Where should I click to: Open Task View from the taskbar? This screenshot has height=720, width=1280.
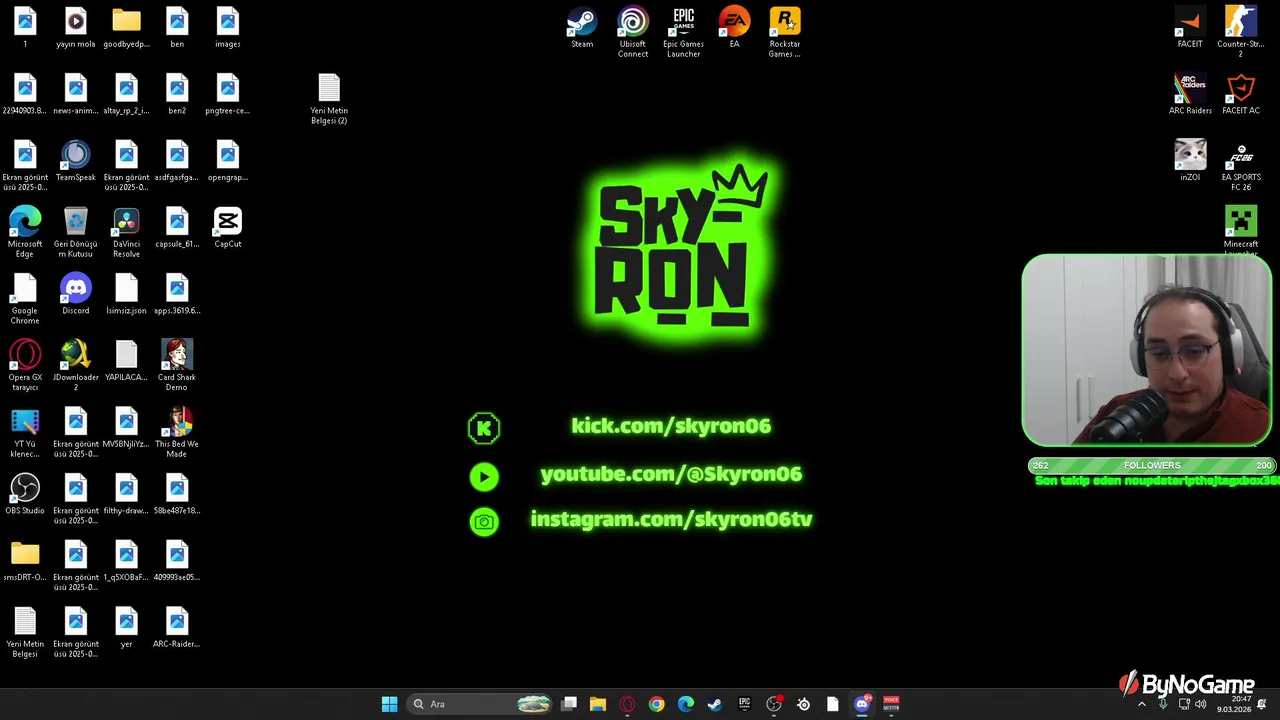(x=569, y=704)
